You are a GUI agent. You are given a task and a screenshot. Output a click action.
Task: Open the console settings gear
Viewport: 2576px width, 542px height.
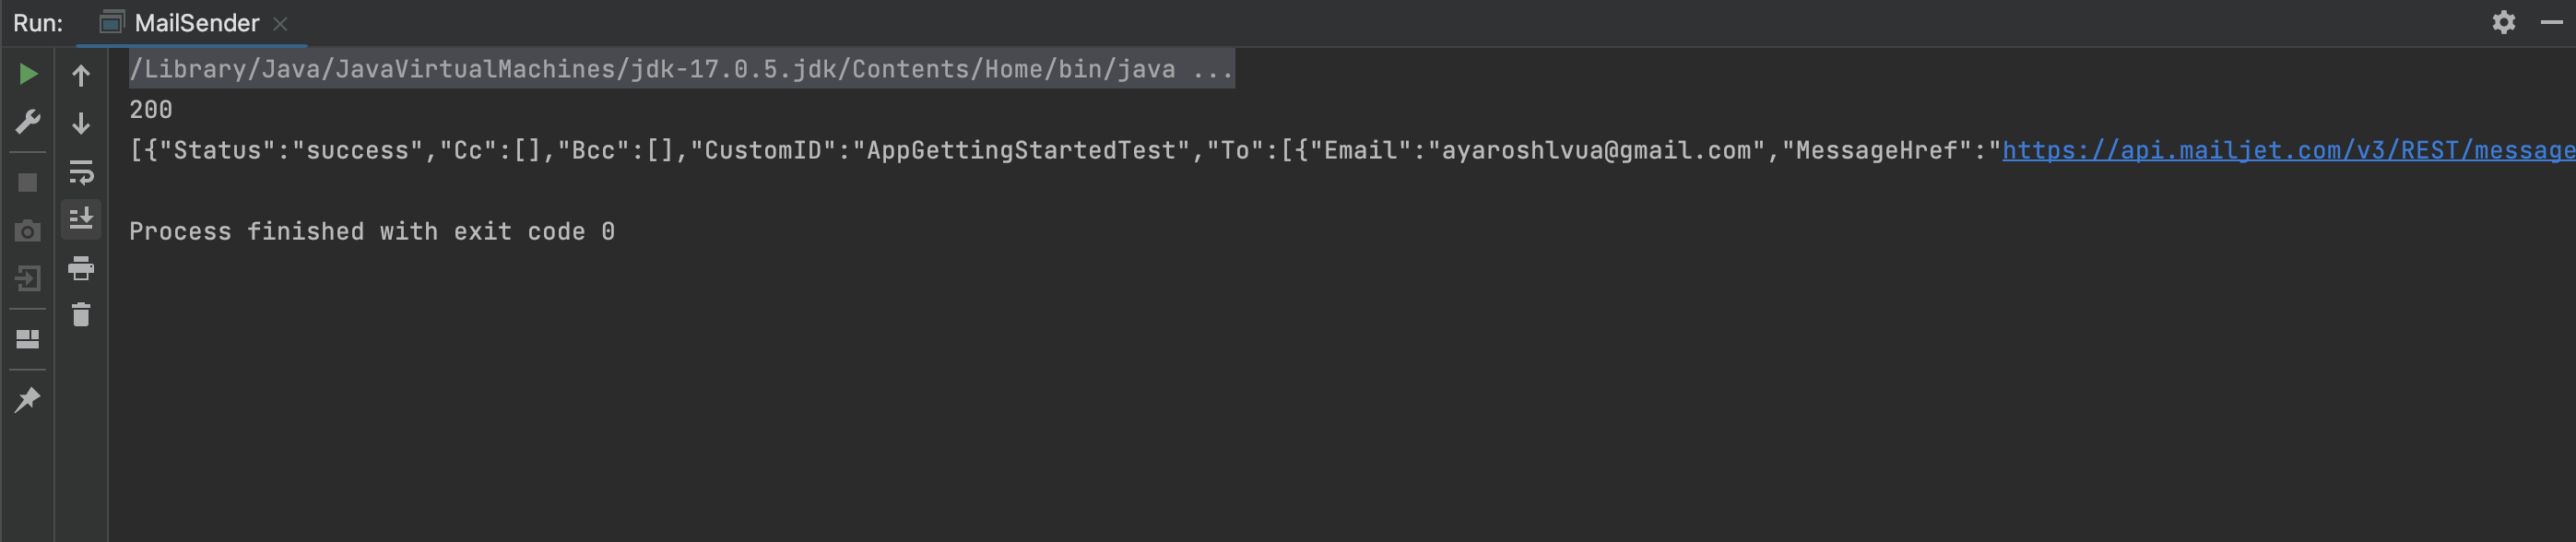coord(2505,21)
